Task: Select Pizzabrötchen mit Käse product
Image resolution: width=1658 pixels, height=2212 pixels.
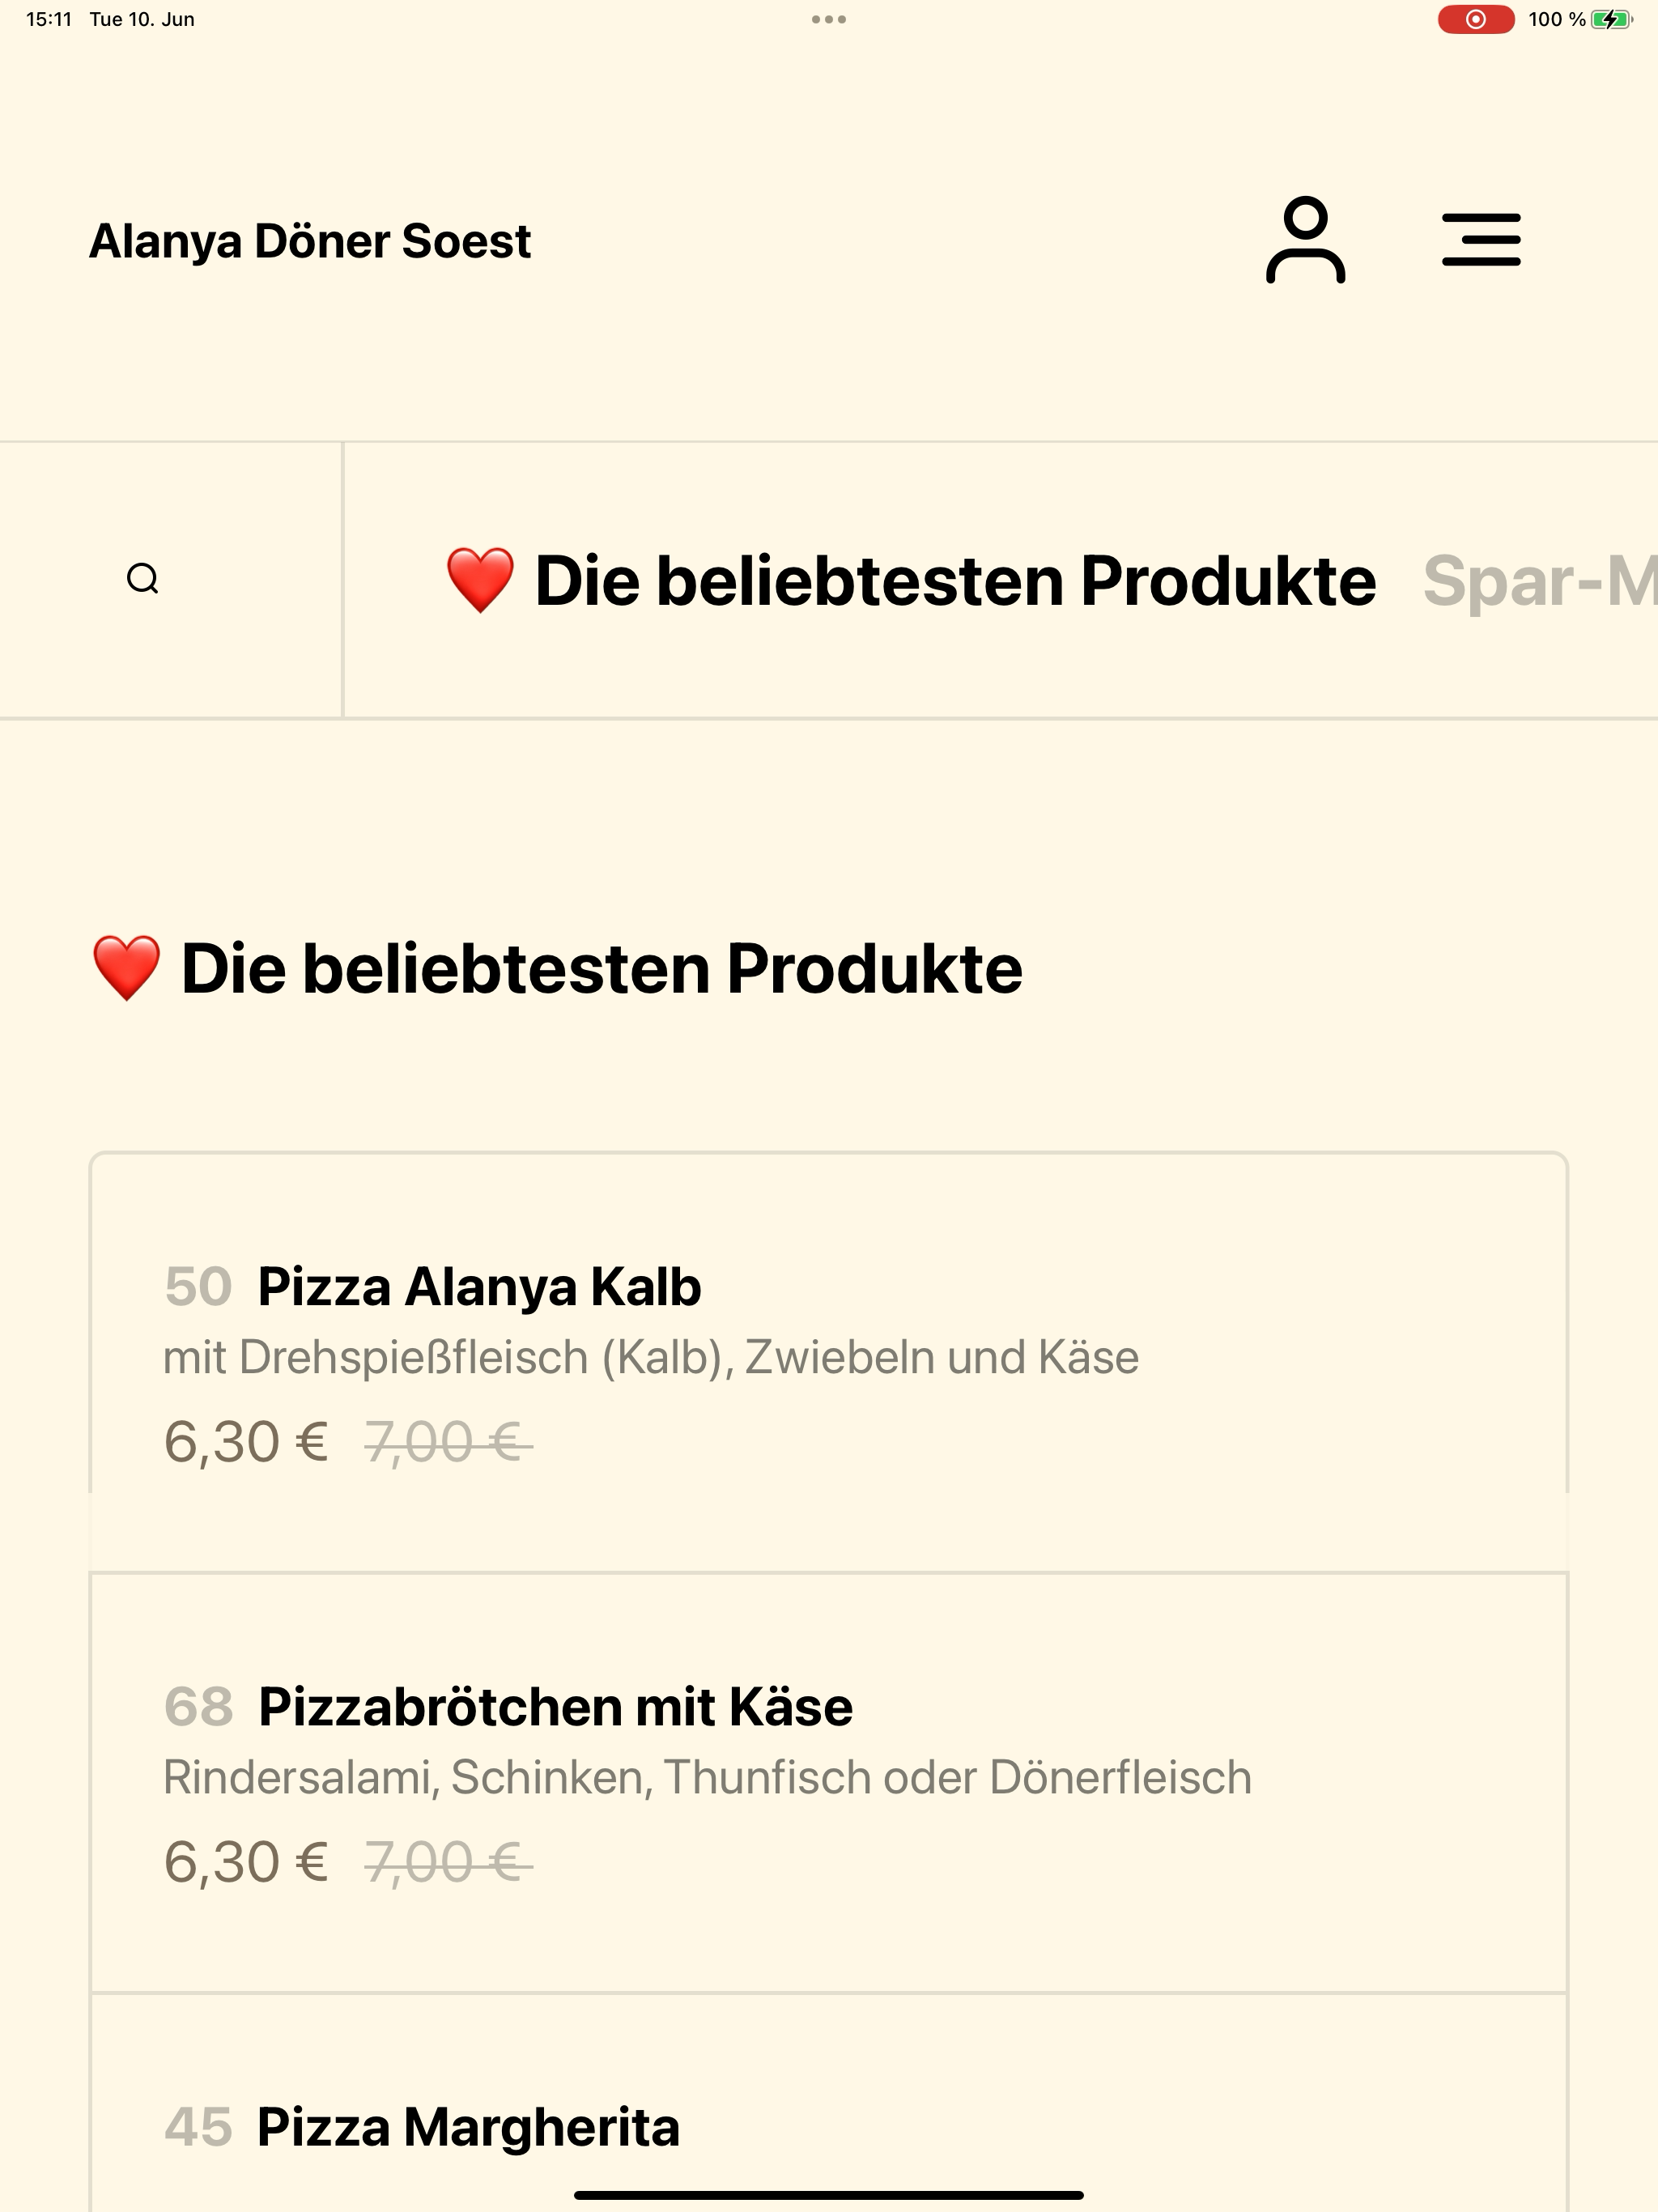Action: [828, 1783]
